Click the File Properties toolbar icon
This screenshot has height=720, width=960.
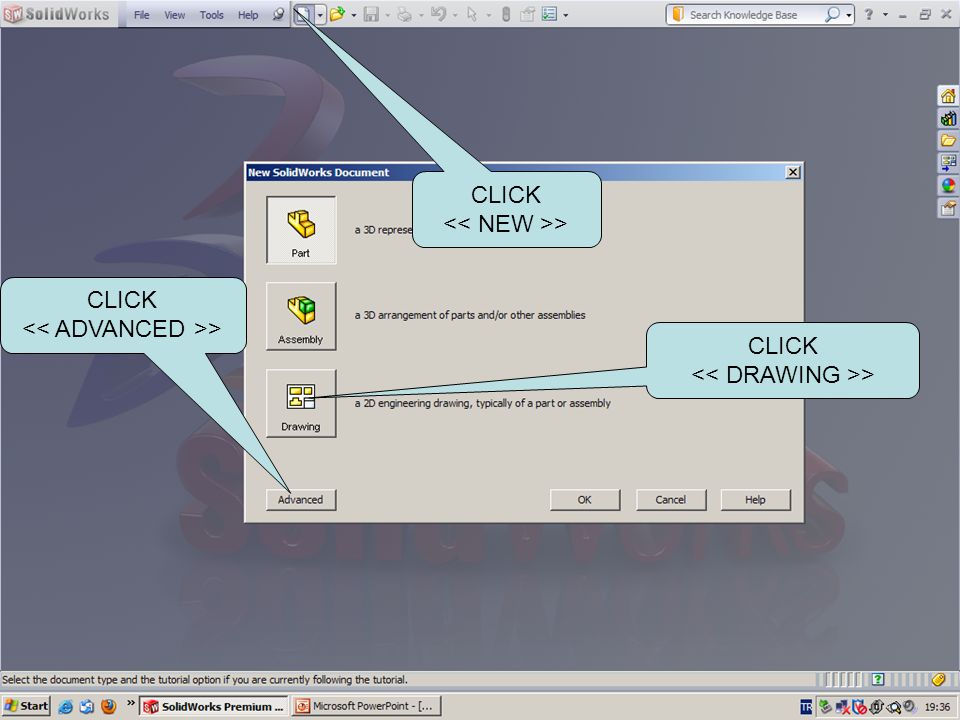527,14
